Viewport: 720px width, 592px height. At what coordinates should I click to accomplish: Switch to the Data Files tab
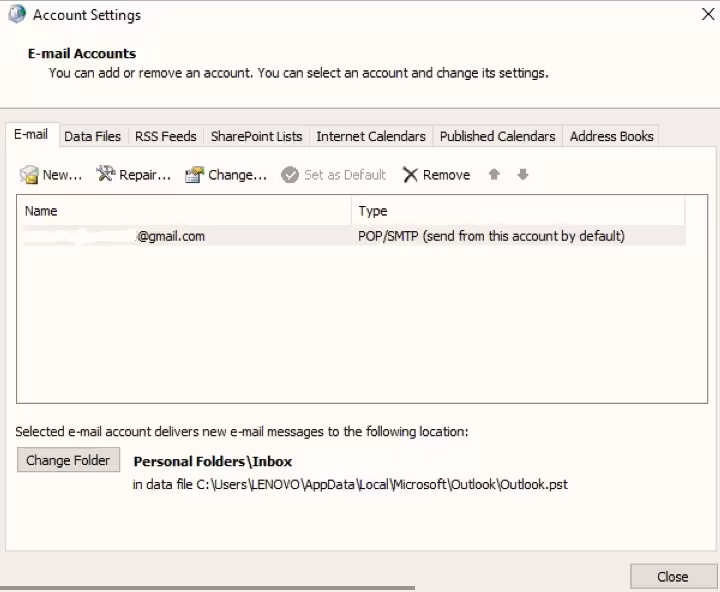click(92, 136)
